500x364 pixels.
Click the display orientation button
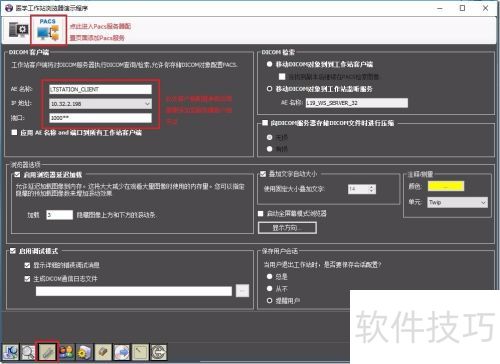287,228
